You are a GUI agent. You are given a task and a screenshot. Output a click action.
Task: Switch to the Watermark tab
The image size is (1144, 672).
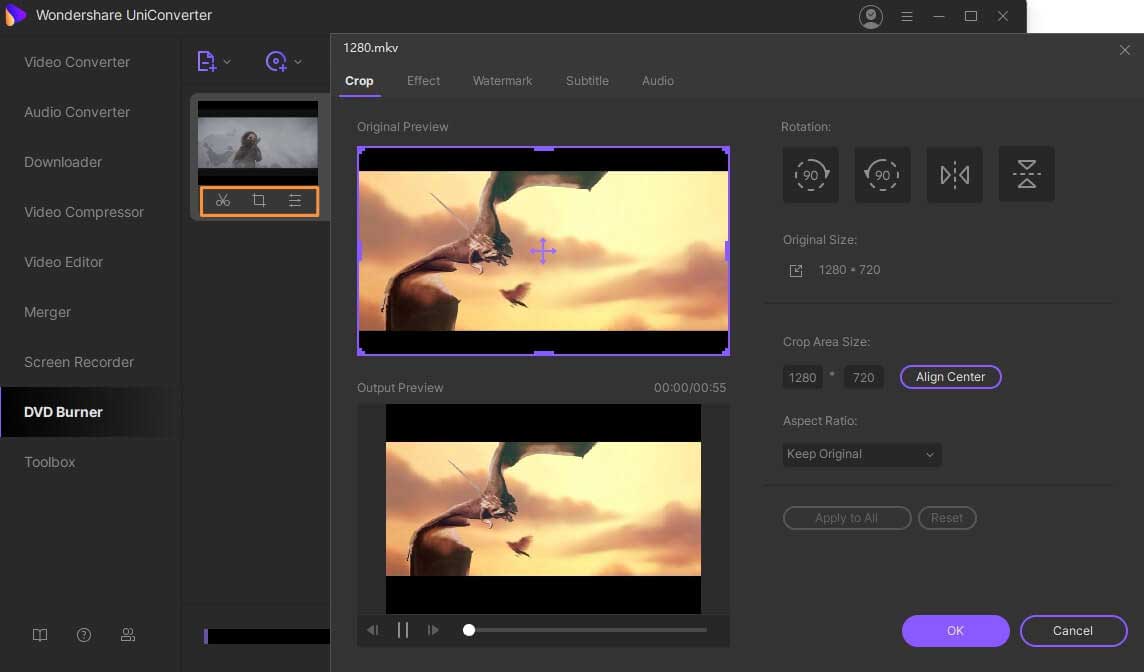[502, 81]
